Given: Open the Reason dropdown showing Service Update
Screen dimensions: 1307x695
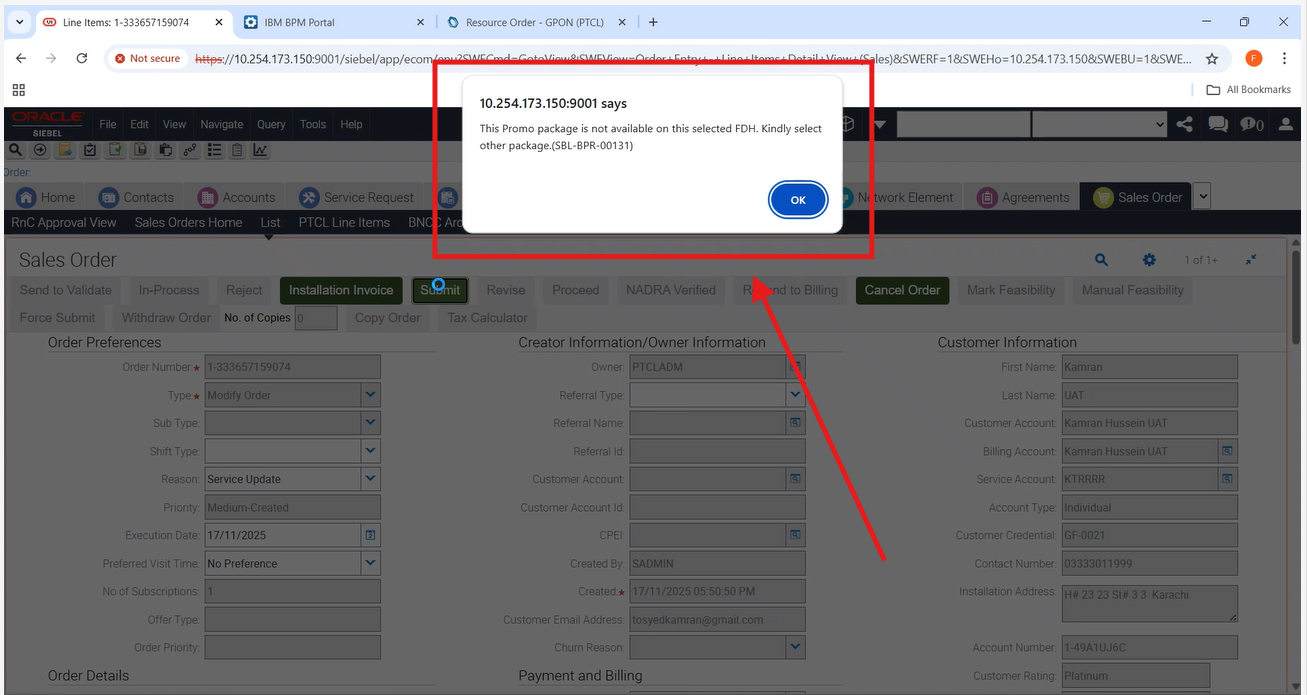Looking at the screenshot, I should 371,479.
